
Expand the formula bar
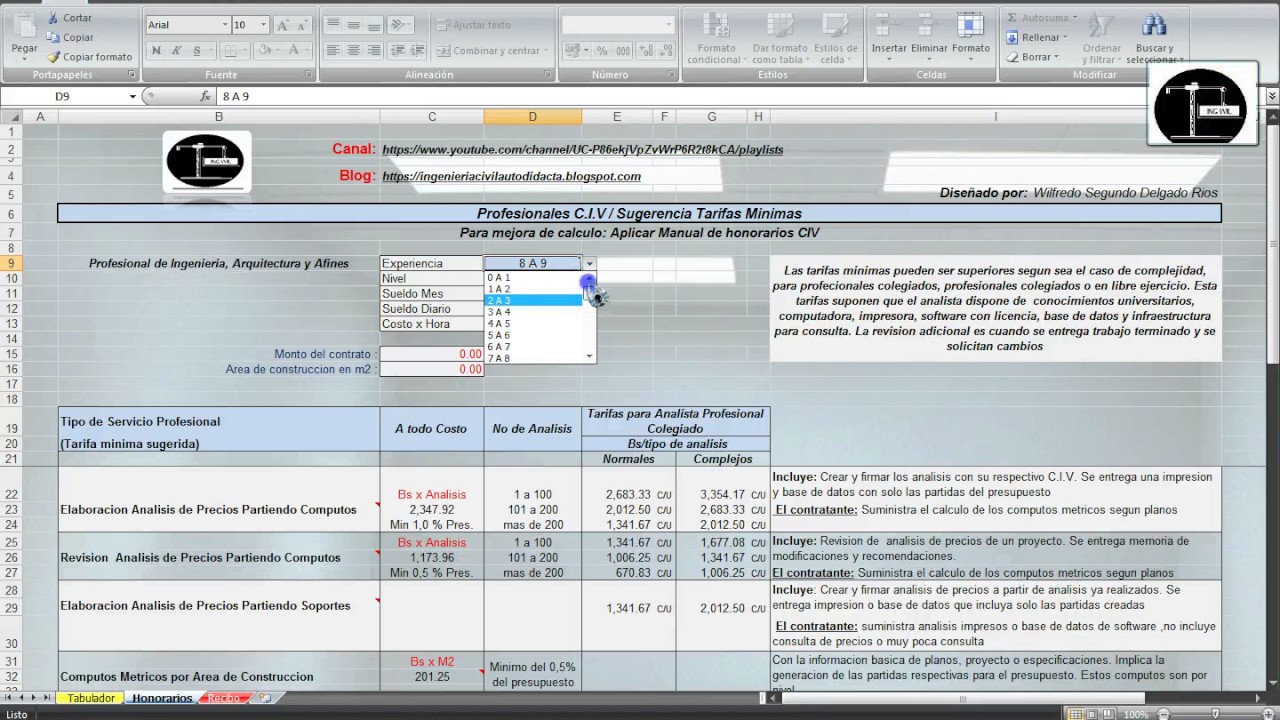[1272, 96]
